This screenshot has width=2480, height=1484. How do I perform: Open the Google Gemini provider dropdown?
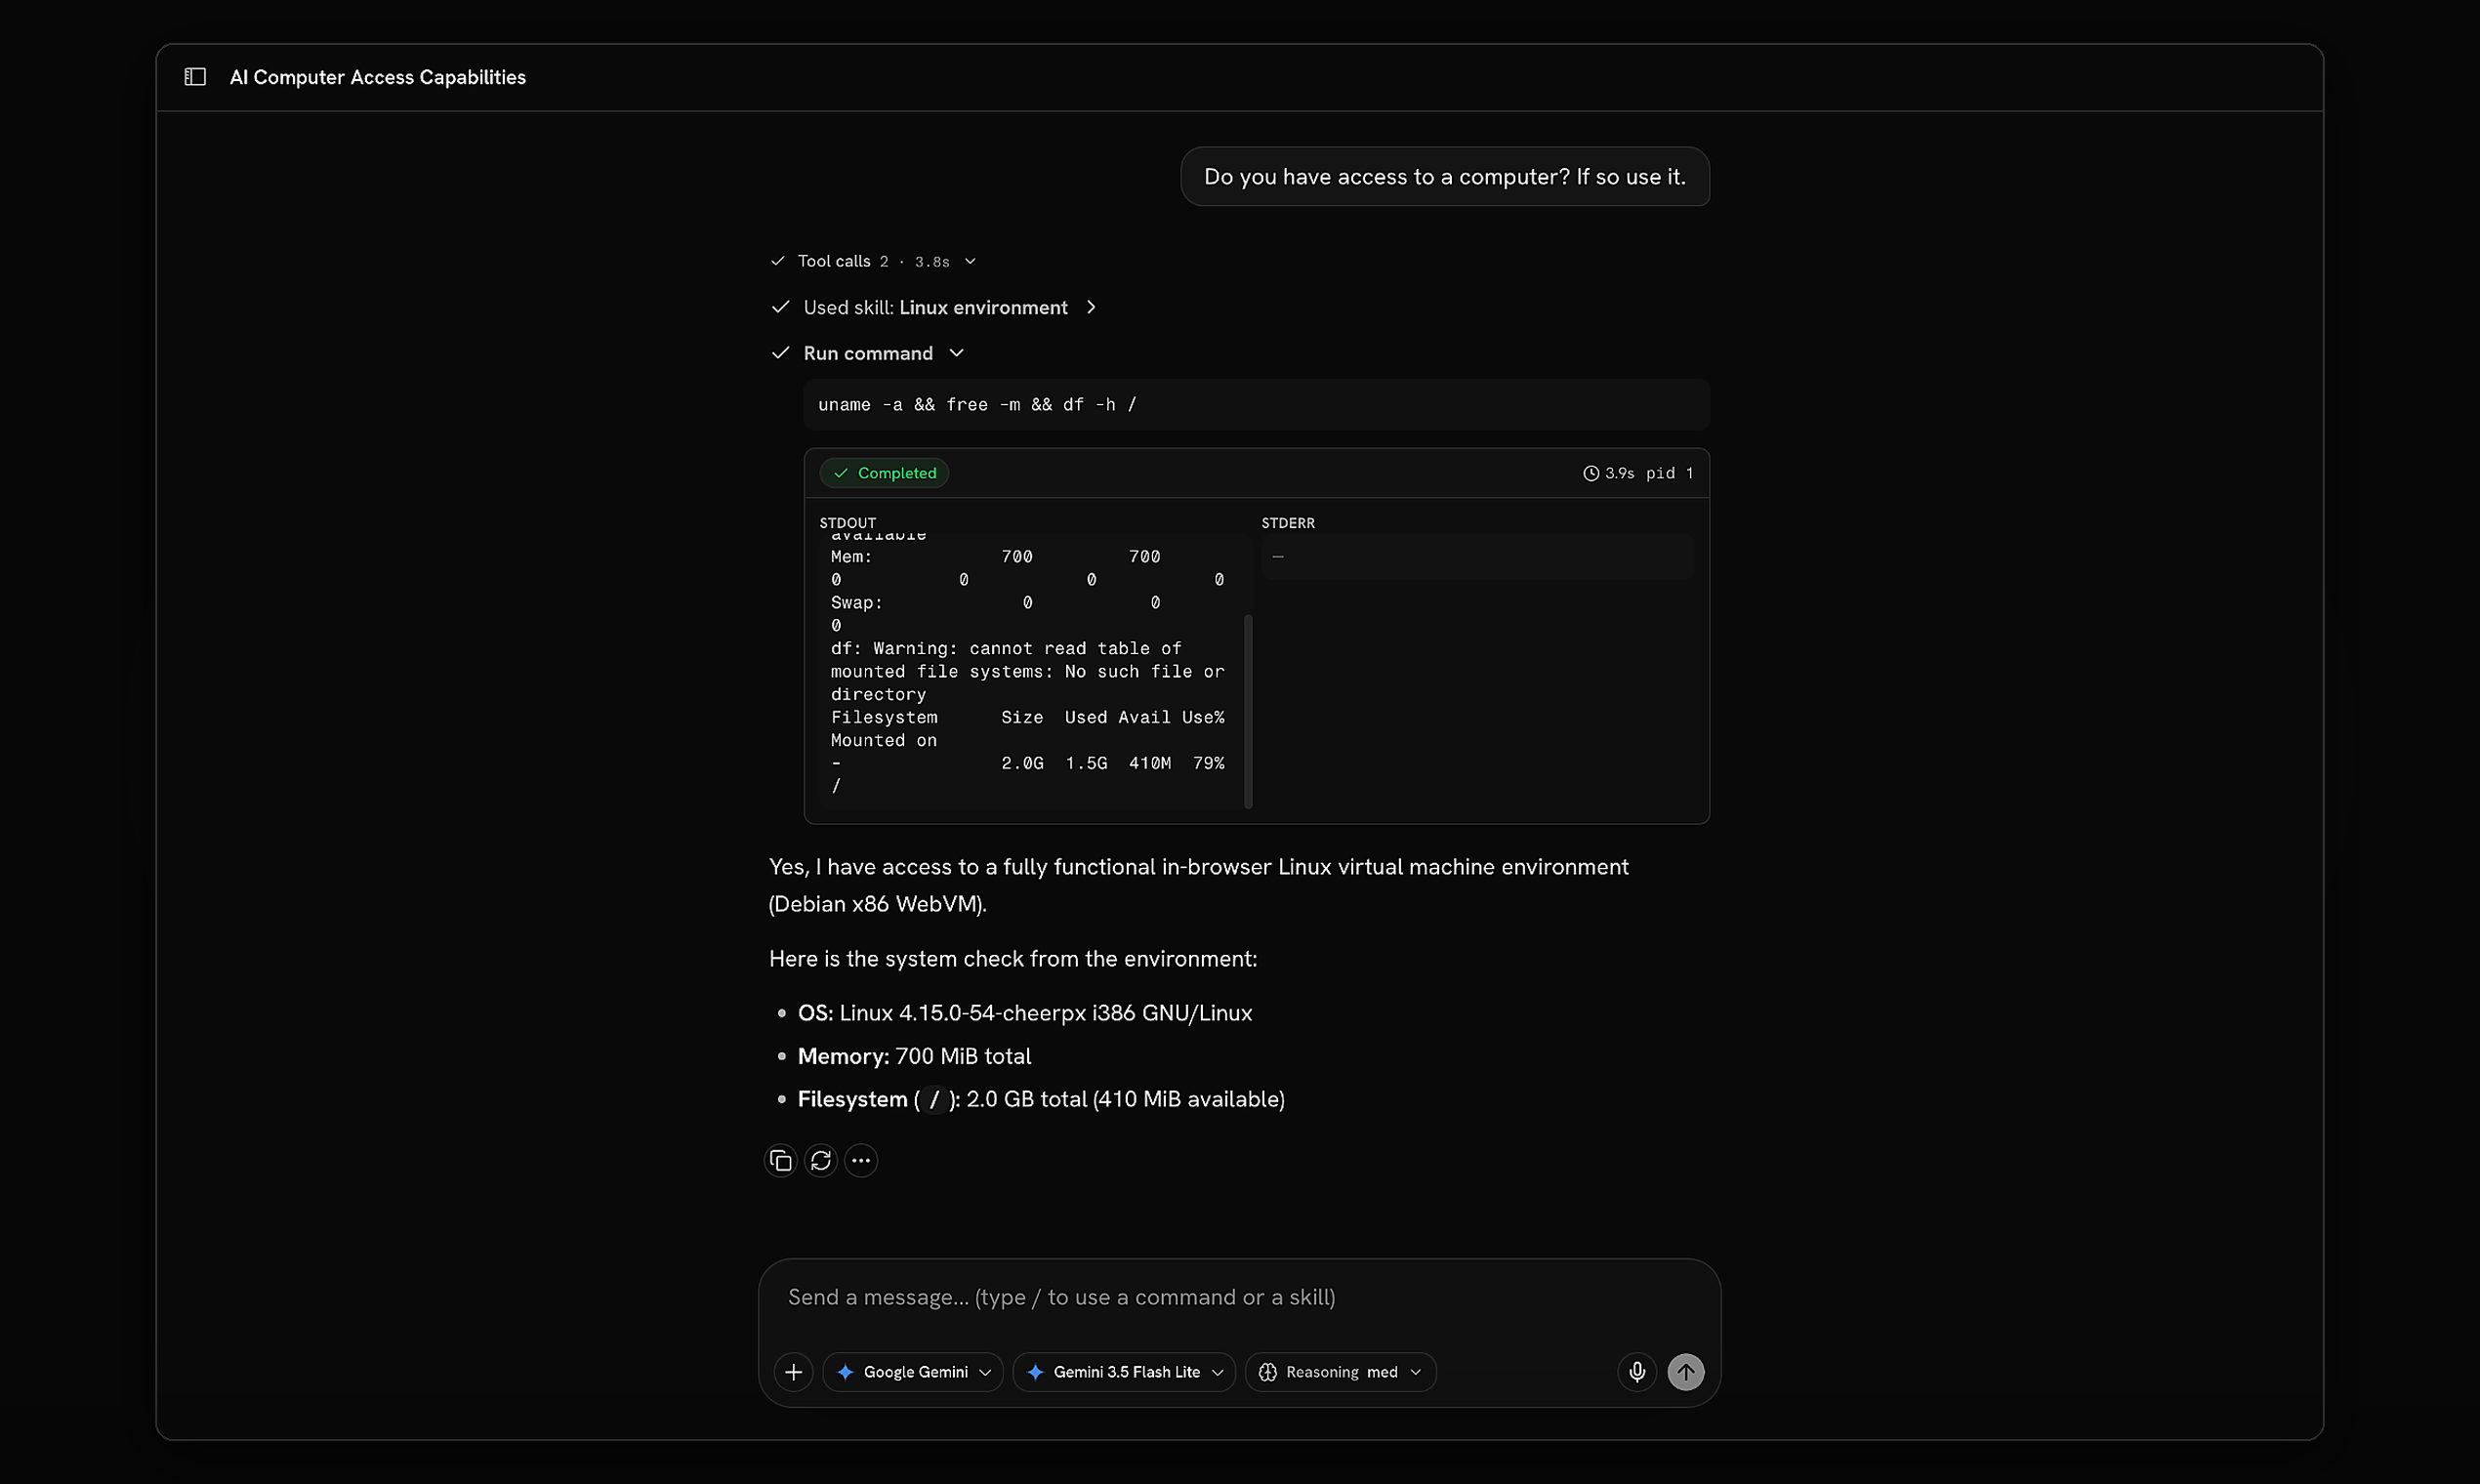coord(913,1372)
